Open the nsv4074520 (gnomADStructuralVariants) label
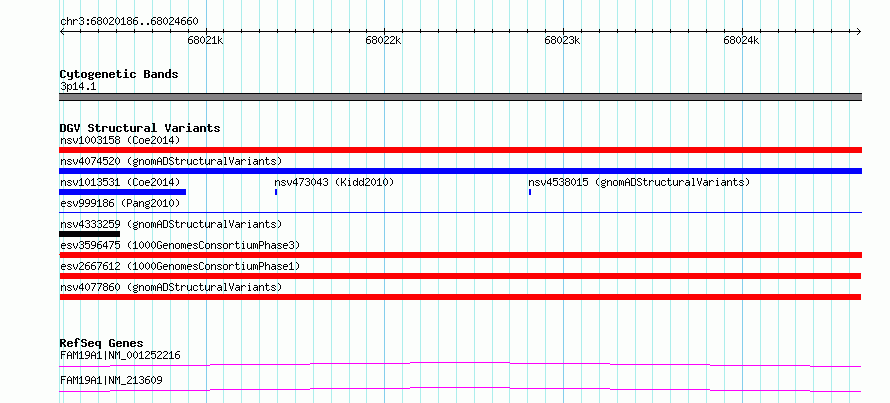 [x=171, y=161]
